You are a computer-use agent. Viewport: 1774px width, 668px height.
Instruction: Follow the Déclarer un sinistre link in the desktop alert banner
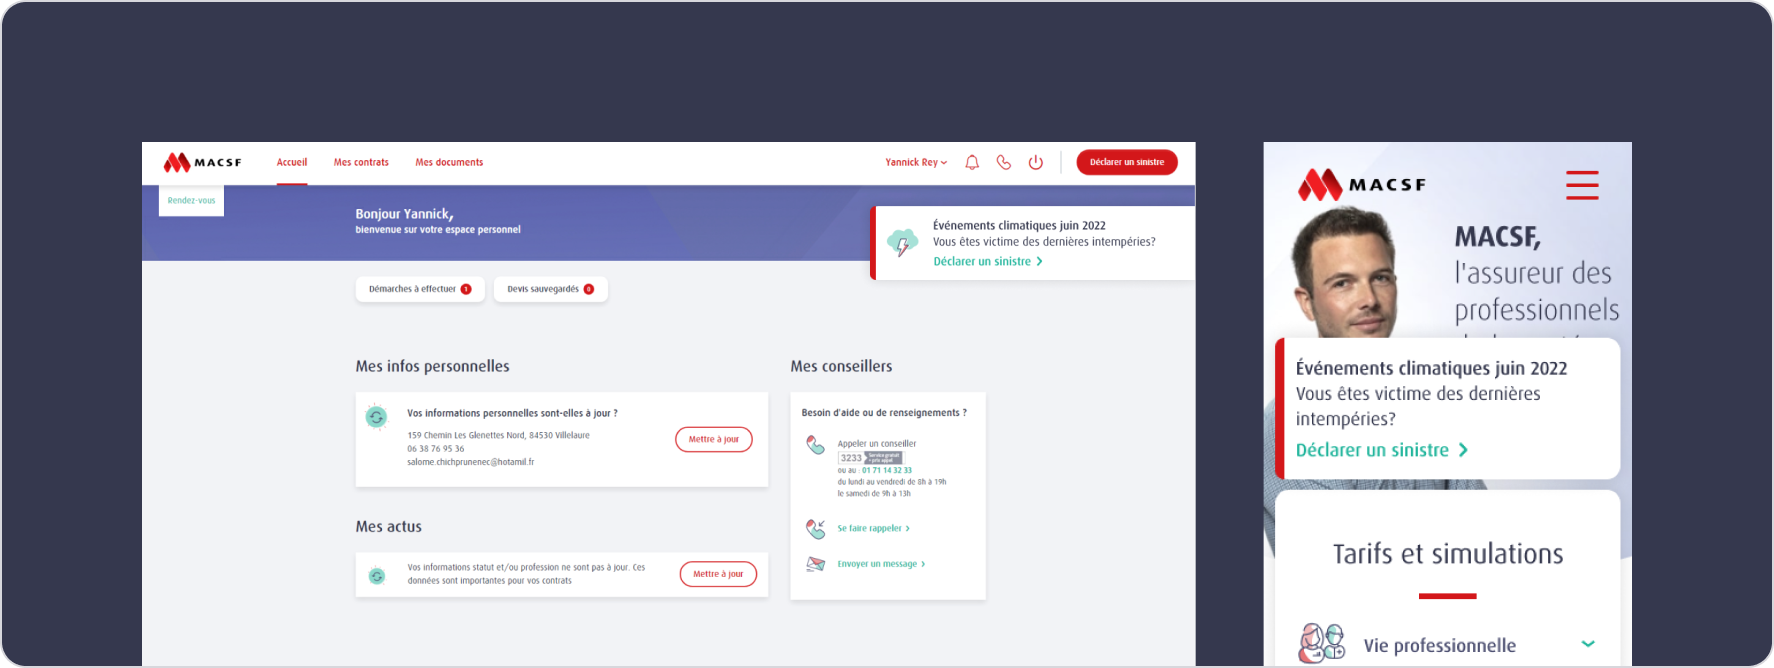tap(988, 261)
